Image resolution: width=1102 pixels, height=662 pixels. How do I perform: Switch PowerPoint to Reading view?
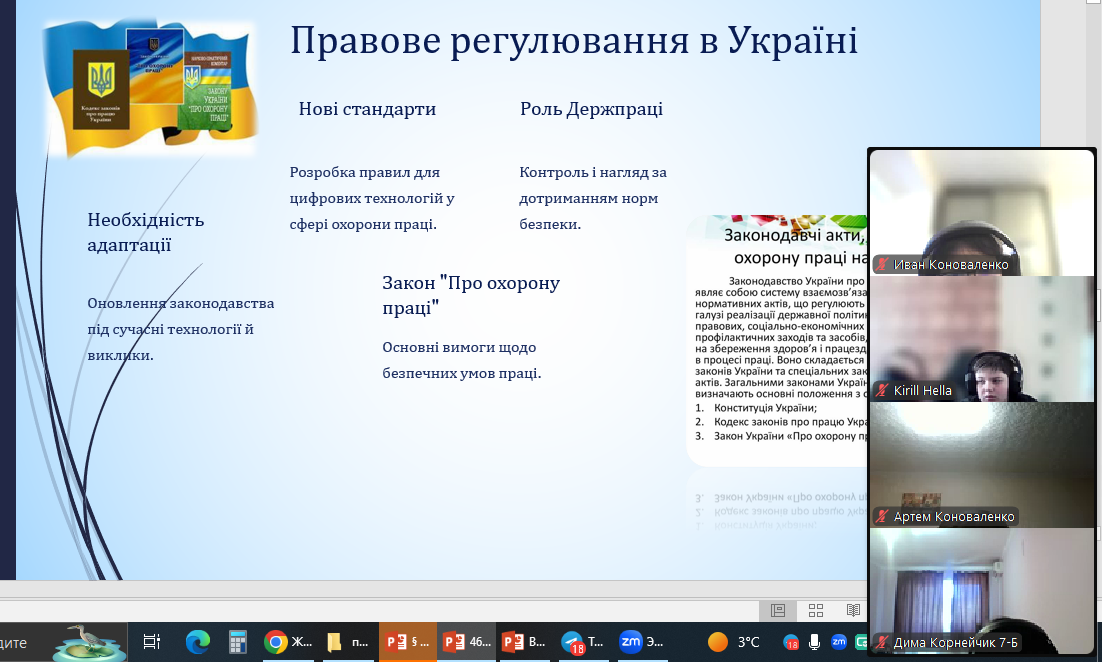point(853,610)
